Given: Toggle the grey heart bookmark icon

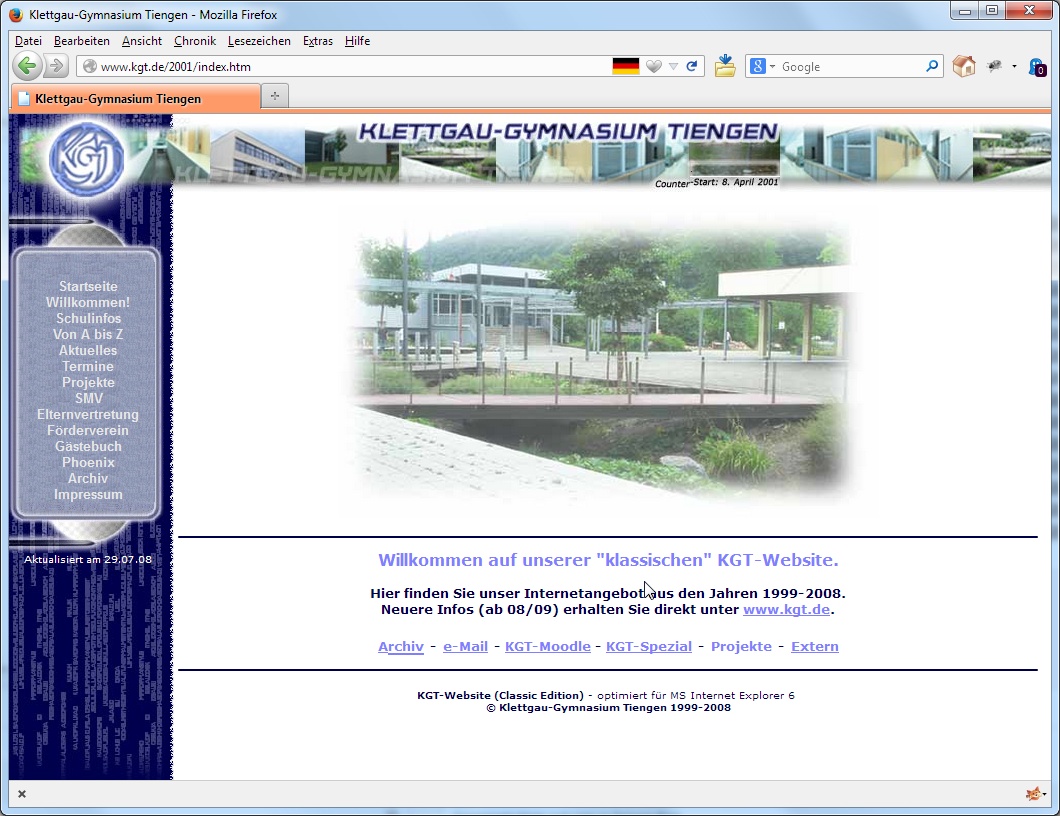Looking at the screenshot, I should tap(653, 66).
